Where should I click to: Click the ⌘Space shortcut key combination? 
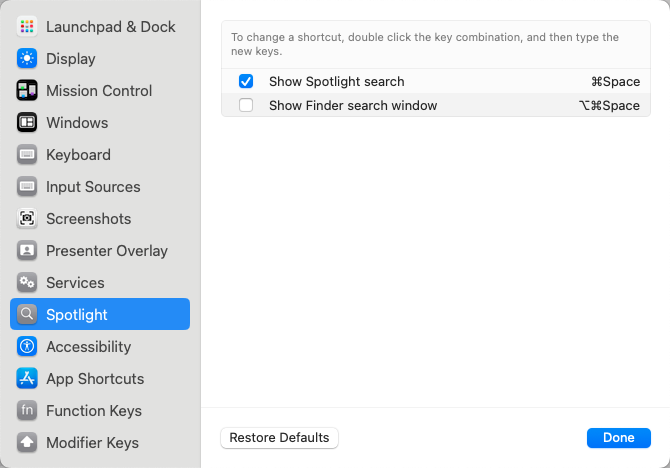coord(615,81)
